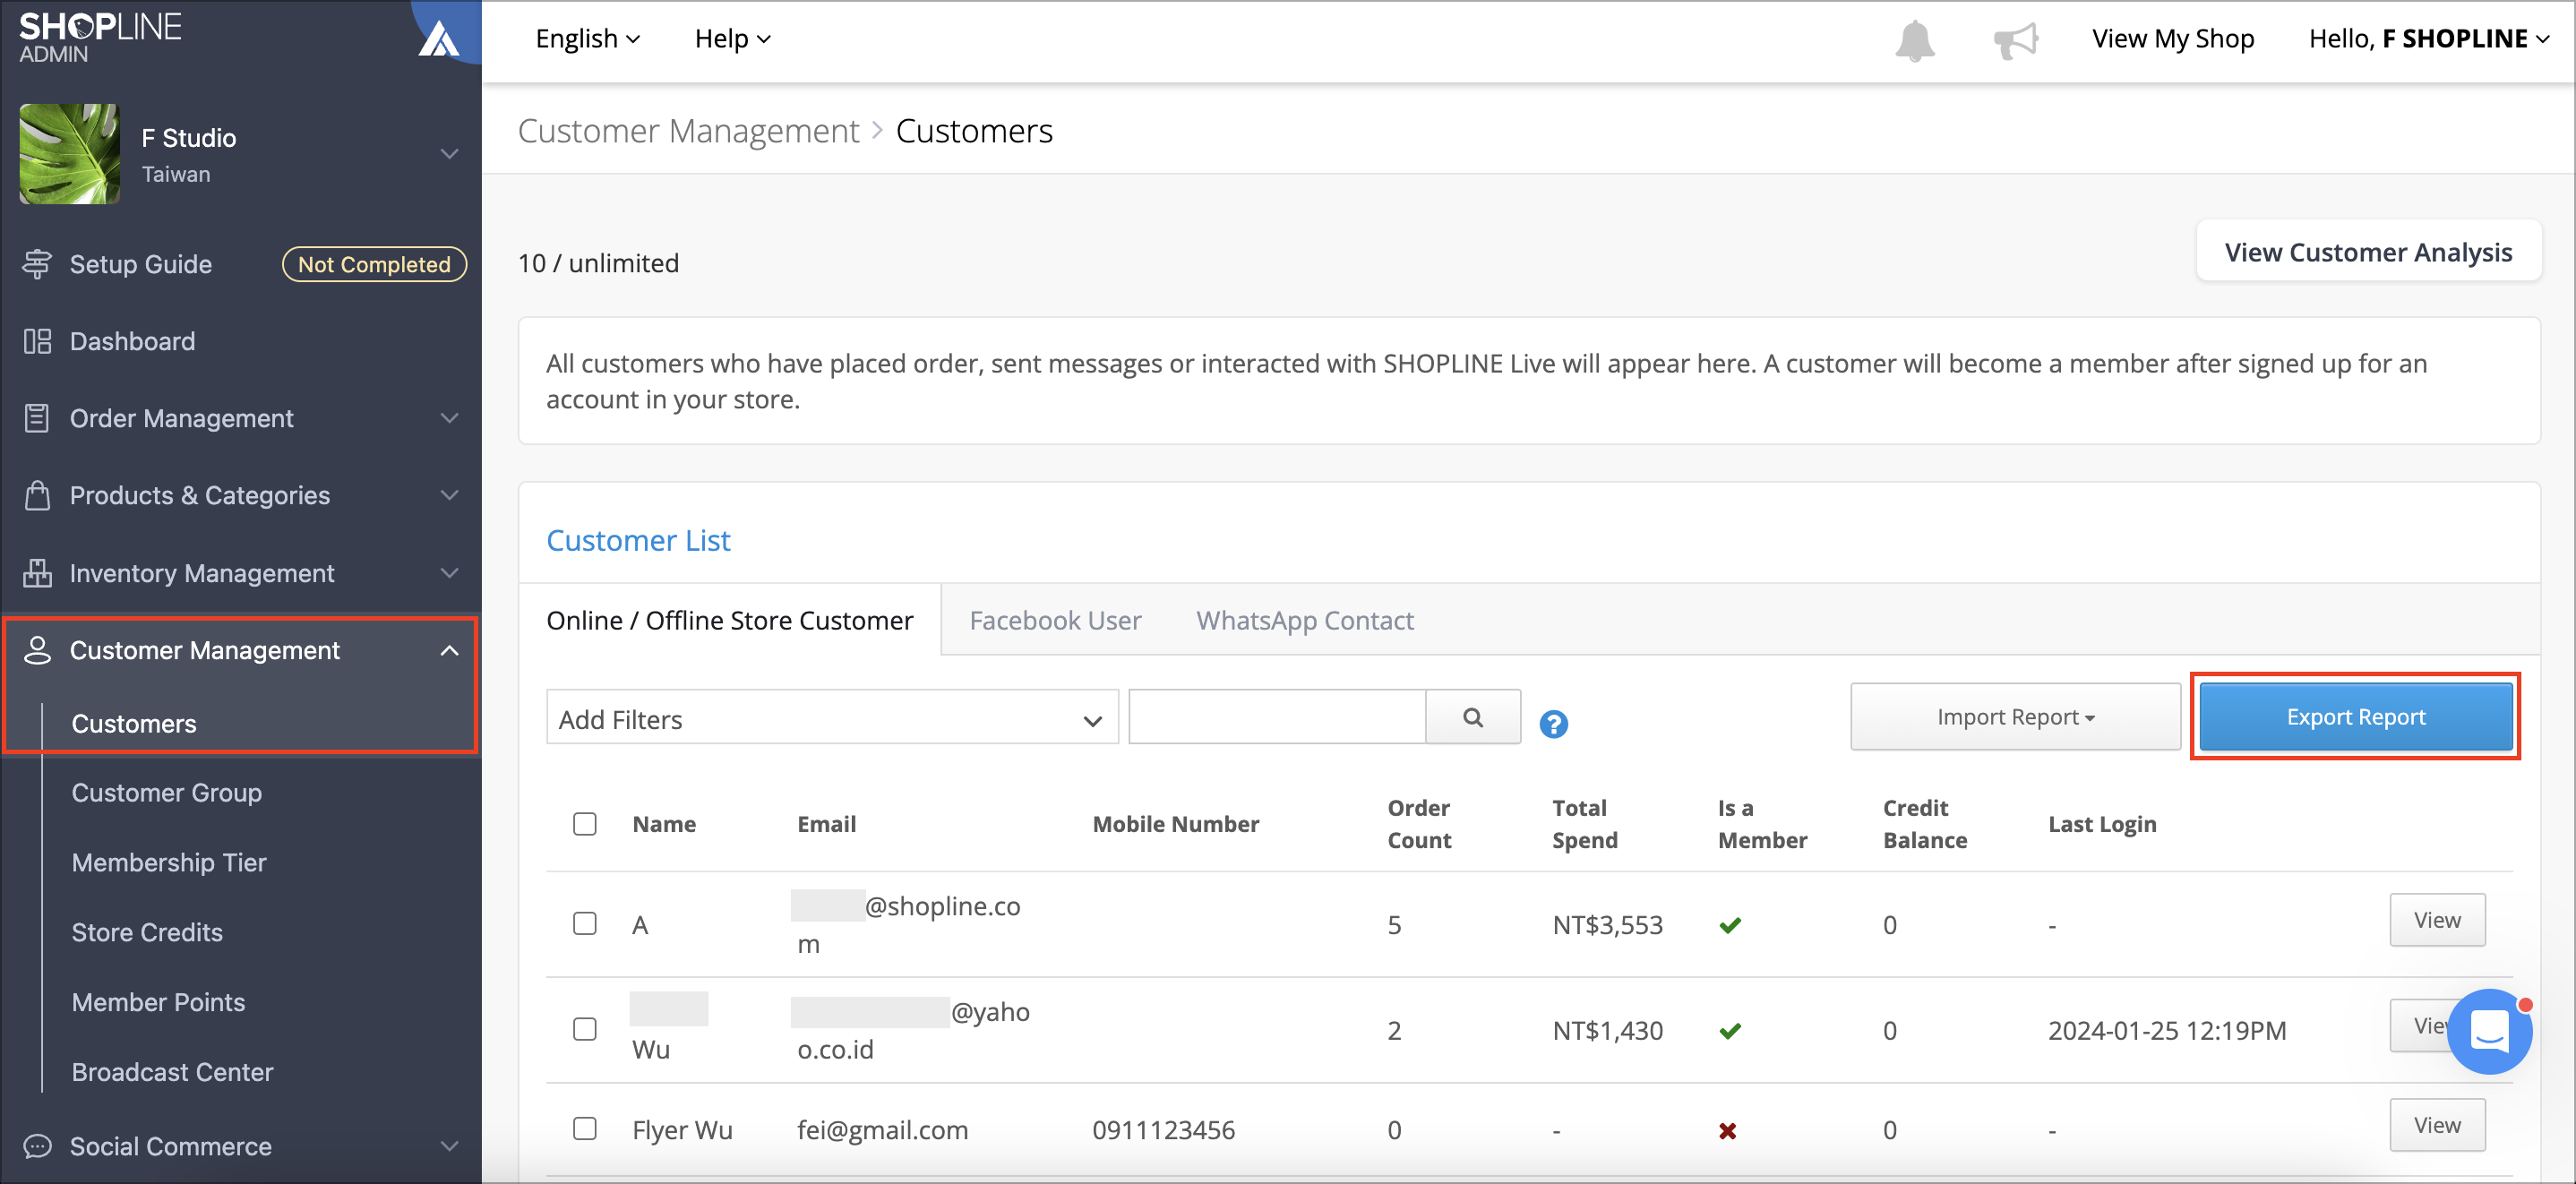This screenshot has height=1184, width=2576.
Task: Click View for Flyer Wu
Action: [2437, 1125]
